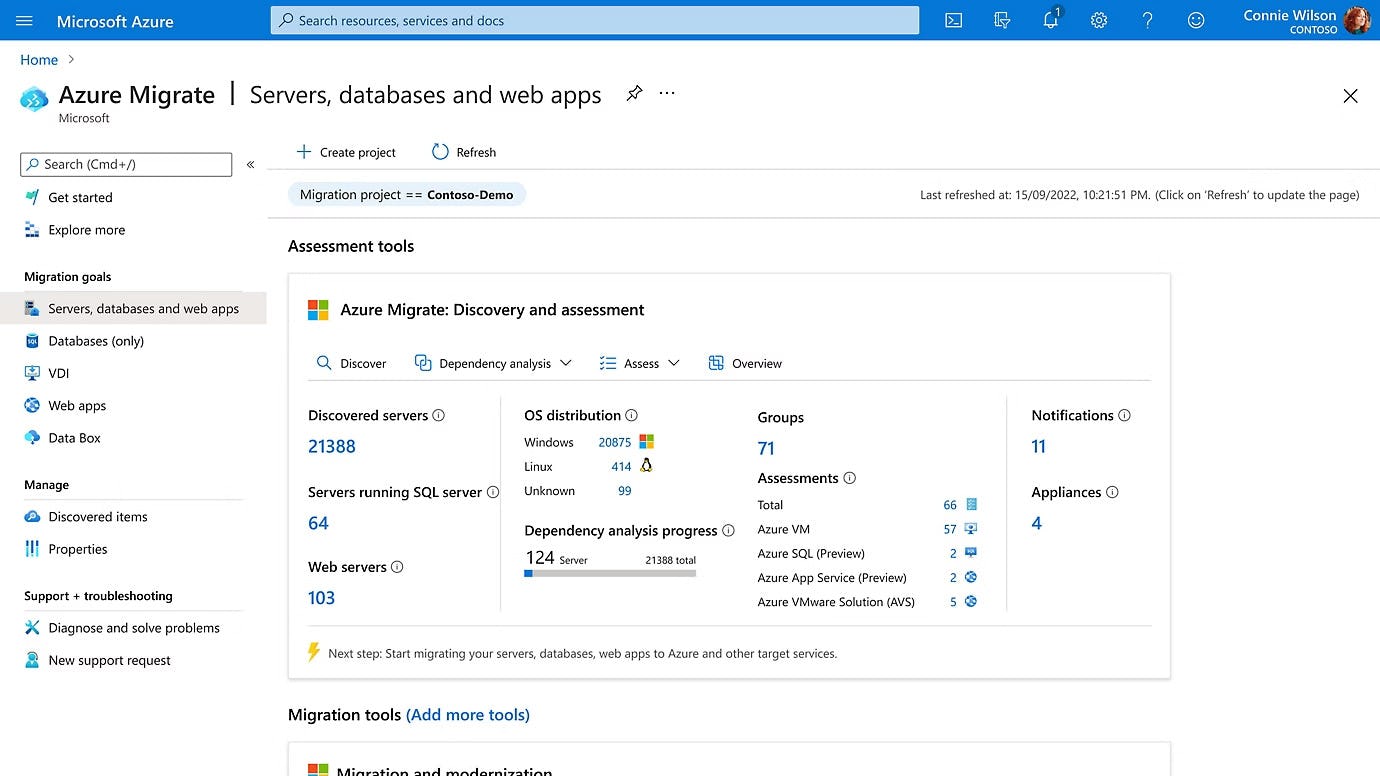View Discovered items under Manage
The width and height of the screenshot is (1380, 776).
tap(95, 516)
